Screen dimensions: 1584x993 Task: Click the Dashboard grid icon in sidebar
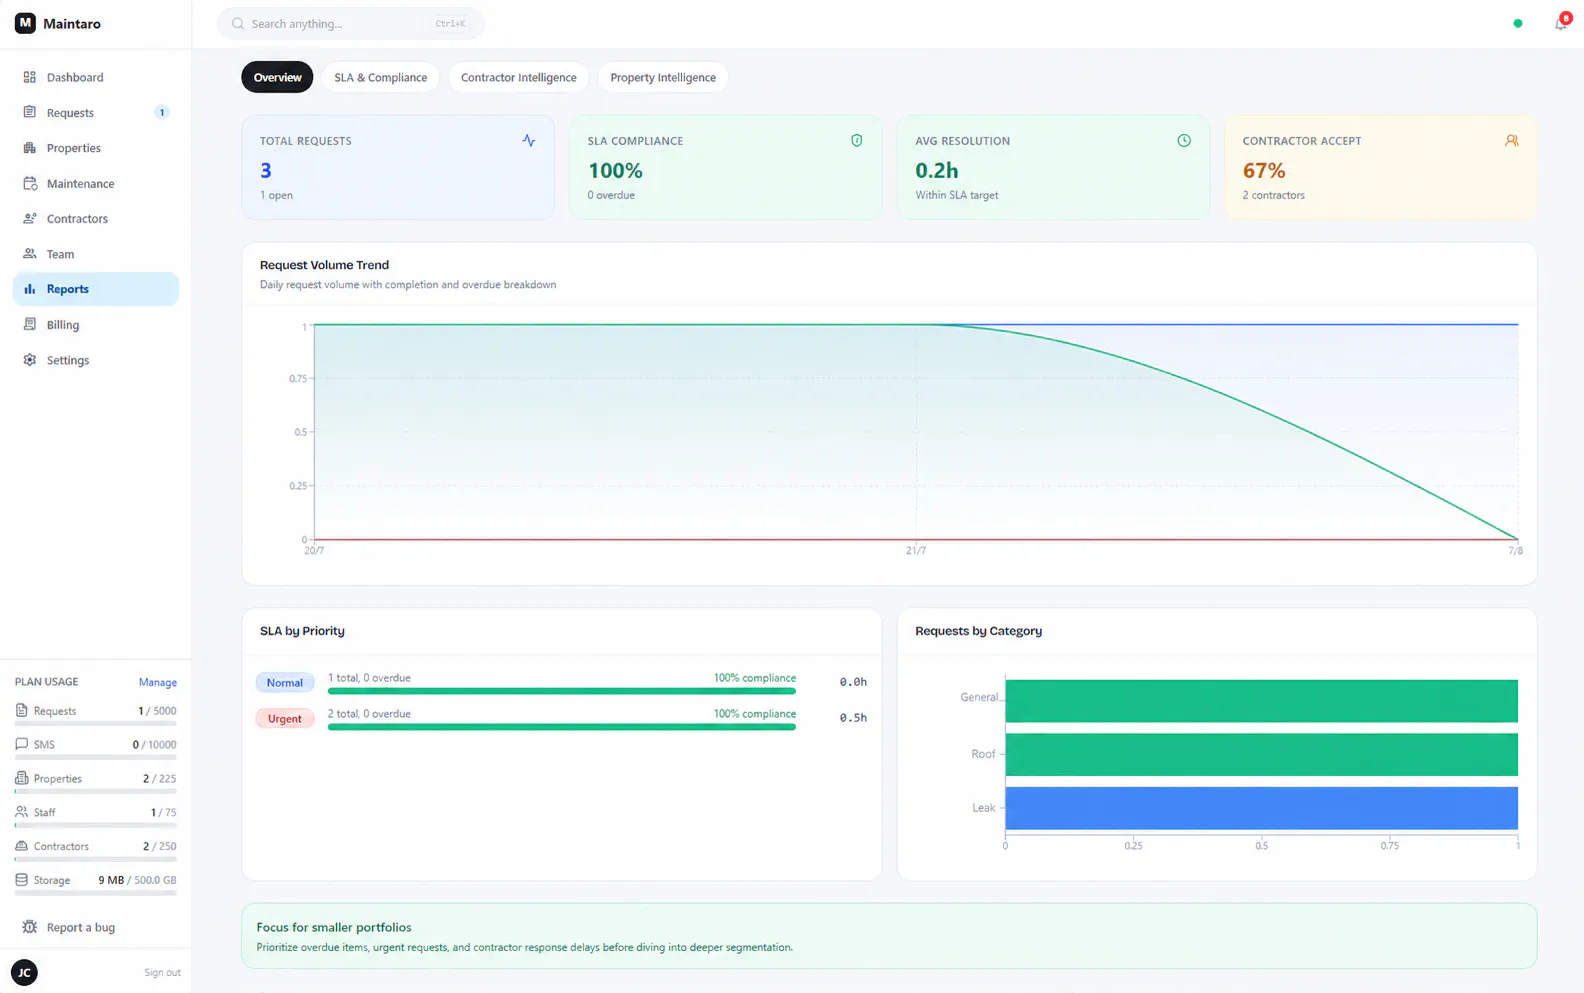(x=30, y=77)
